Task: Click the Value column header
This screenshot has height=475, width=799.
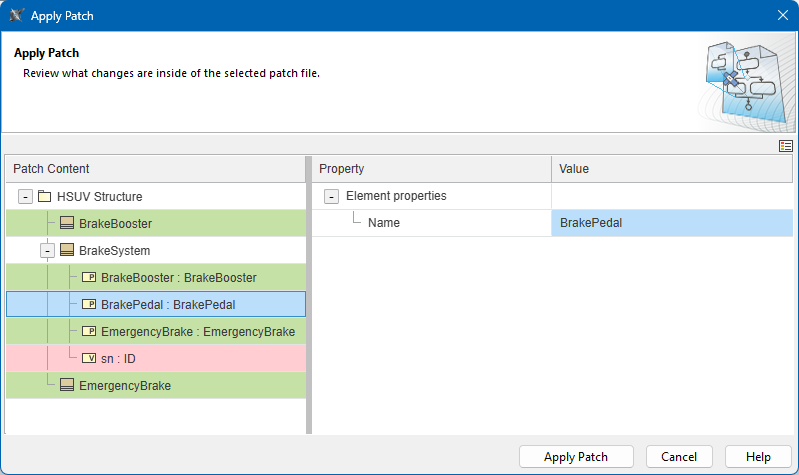Action: (672, 169)
